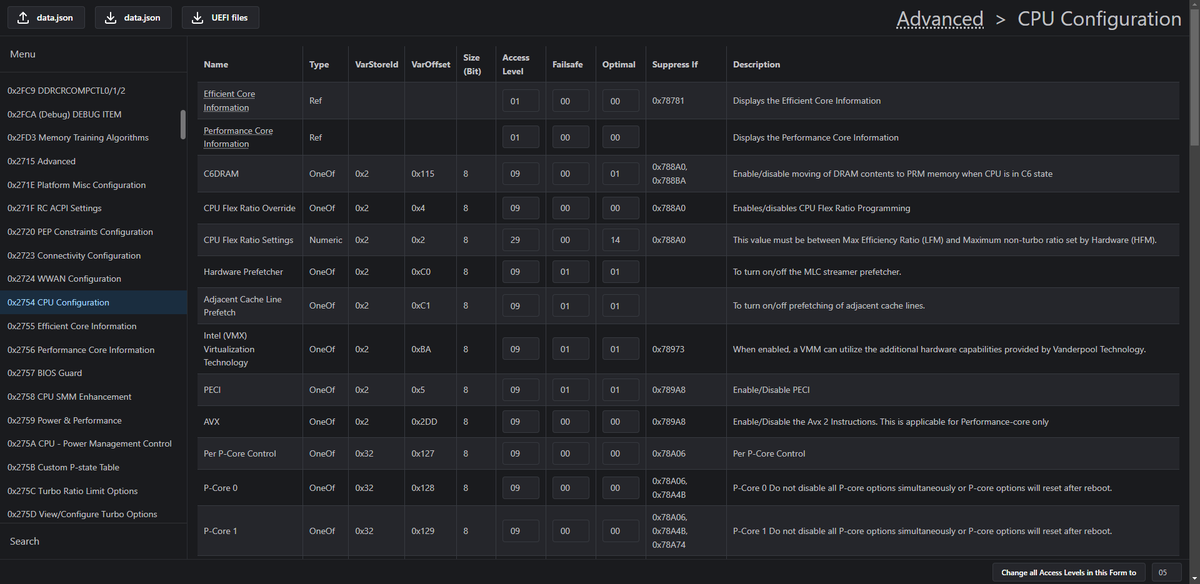Open the Performance Core Information link in table

pos(237,137)
